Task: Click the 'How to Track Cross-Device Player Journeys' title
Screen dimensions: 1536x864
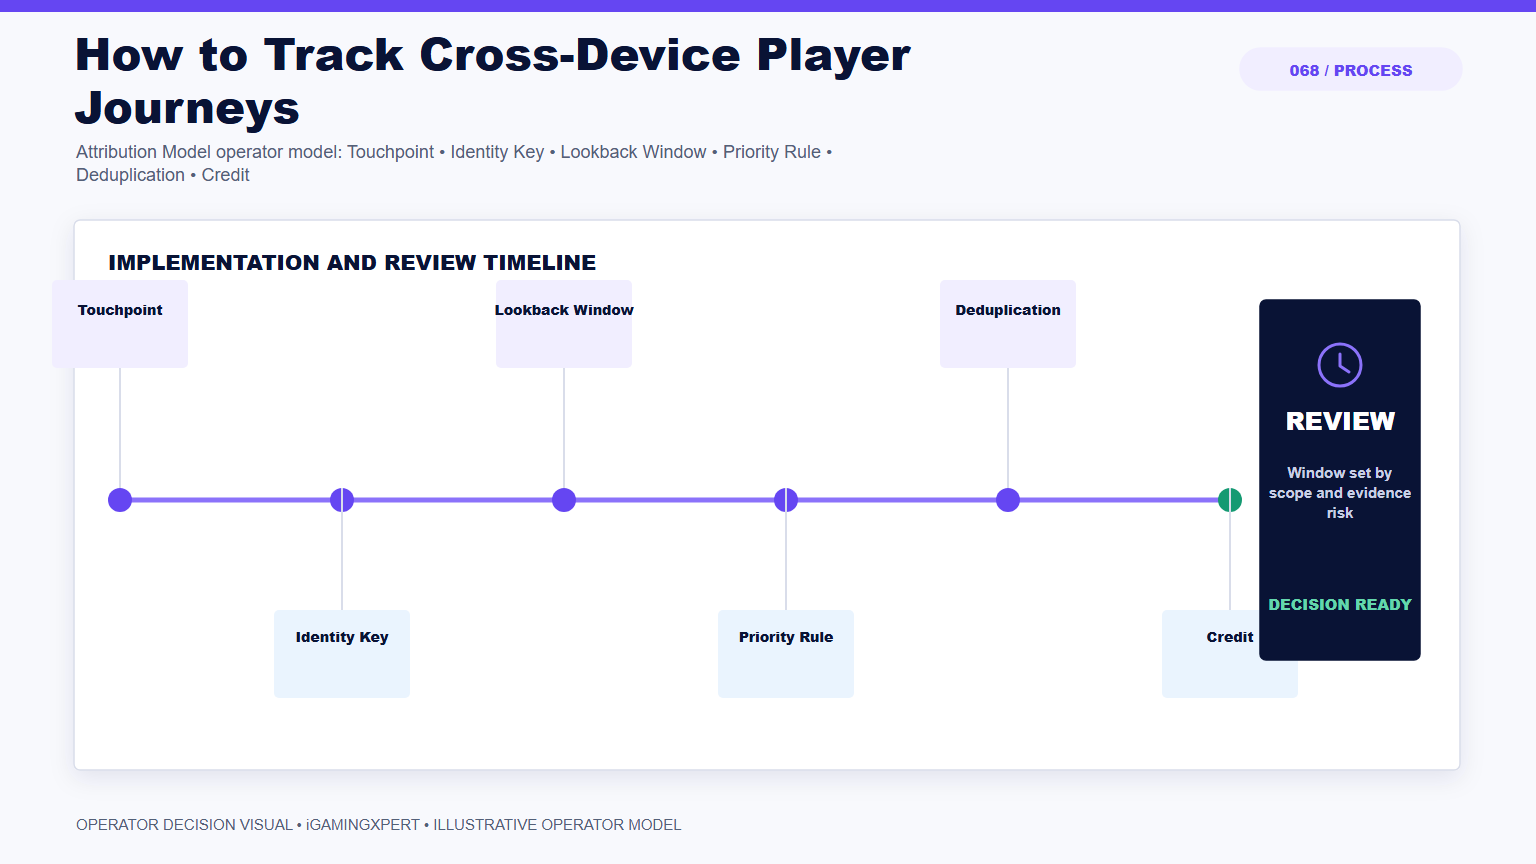Action: (x=493, y=81)
